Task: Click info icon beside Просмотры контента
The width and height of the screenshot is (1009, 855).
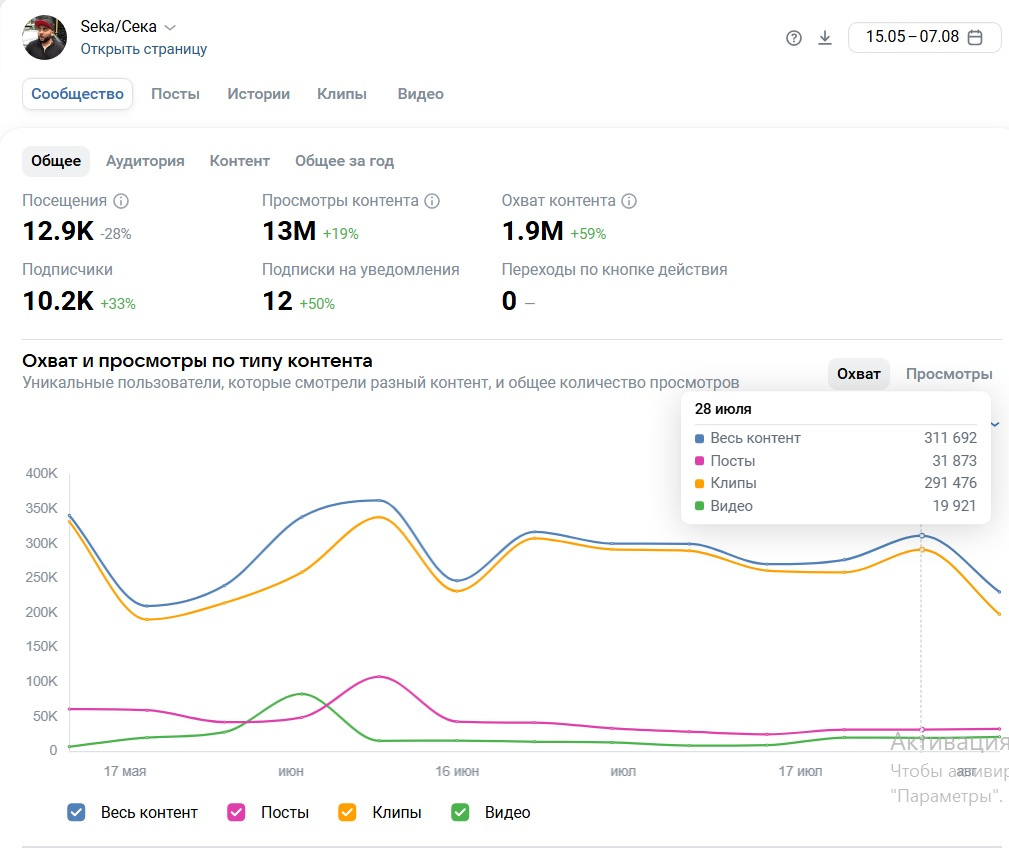Action: (432, 201)
